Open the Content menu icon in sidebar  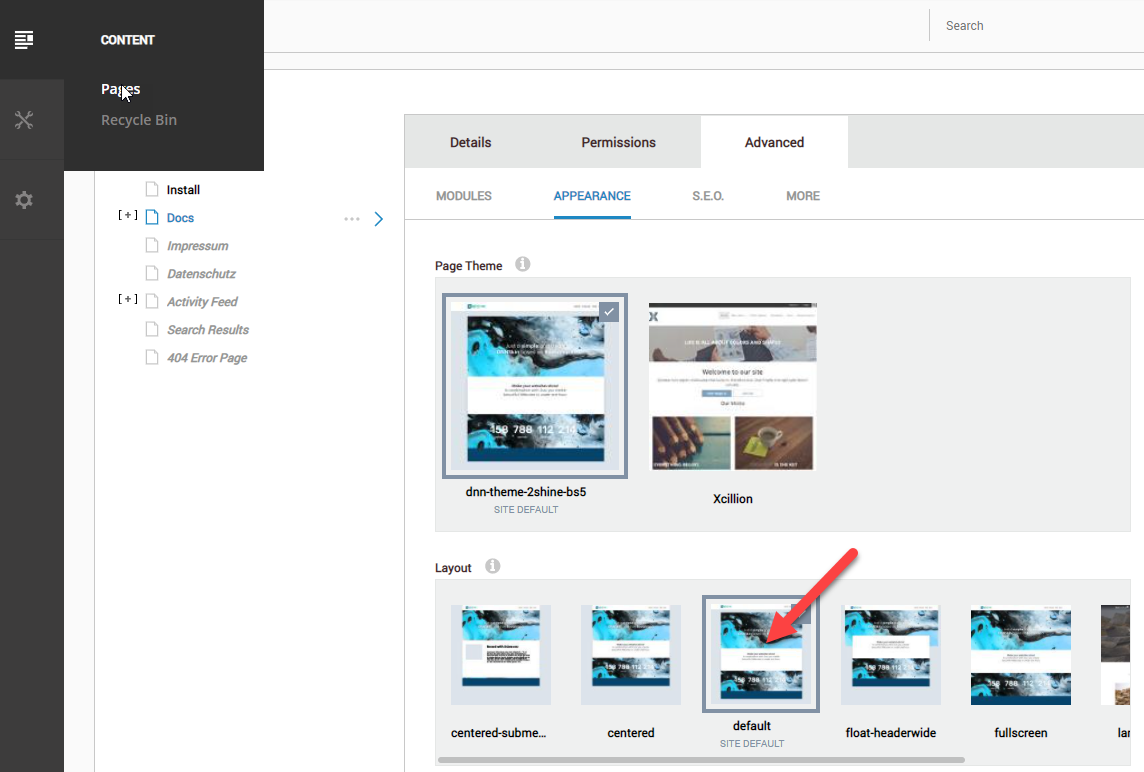tap(24, 40)
